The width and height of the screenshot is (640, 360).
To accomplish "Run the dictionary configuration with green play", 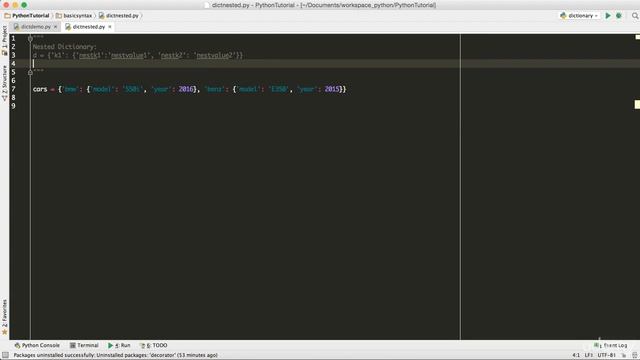I will 608,16.
